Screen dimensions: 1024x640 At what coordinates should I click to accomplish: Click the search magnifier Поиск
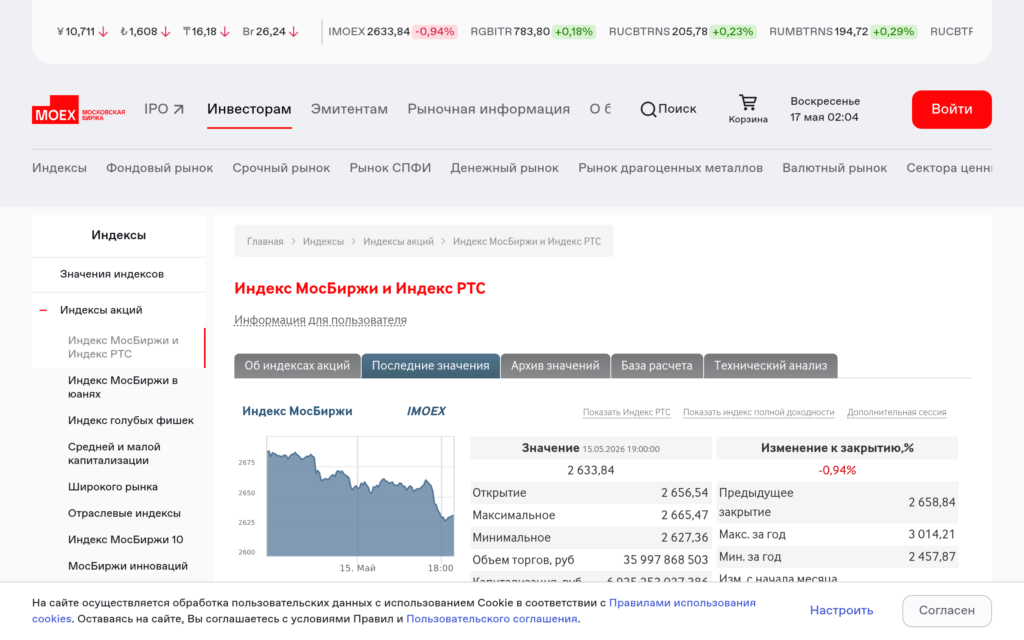668,109
